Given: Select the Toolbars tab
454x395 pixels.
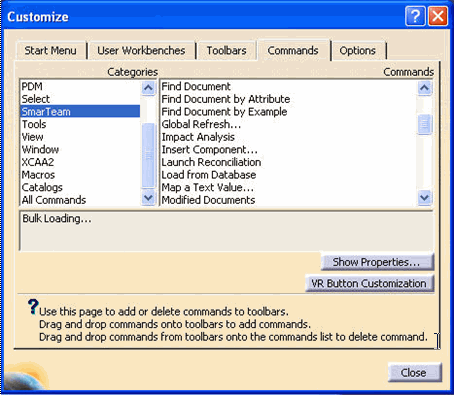Looking at the screenshot, I should pos(226,51).
